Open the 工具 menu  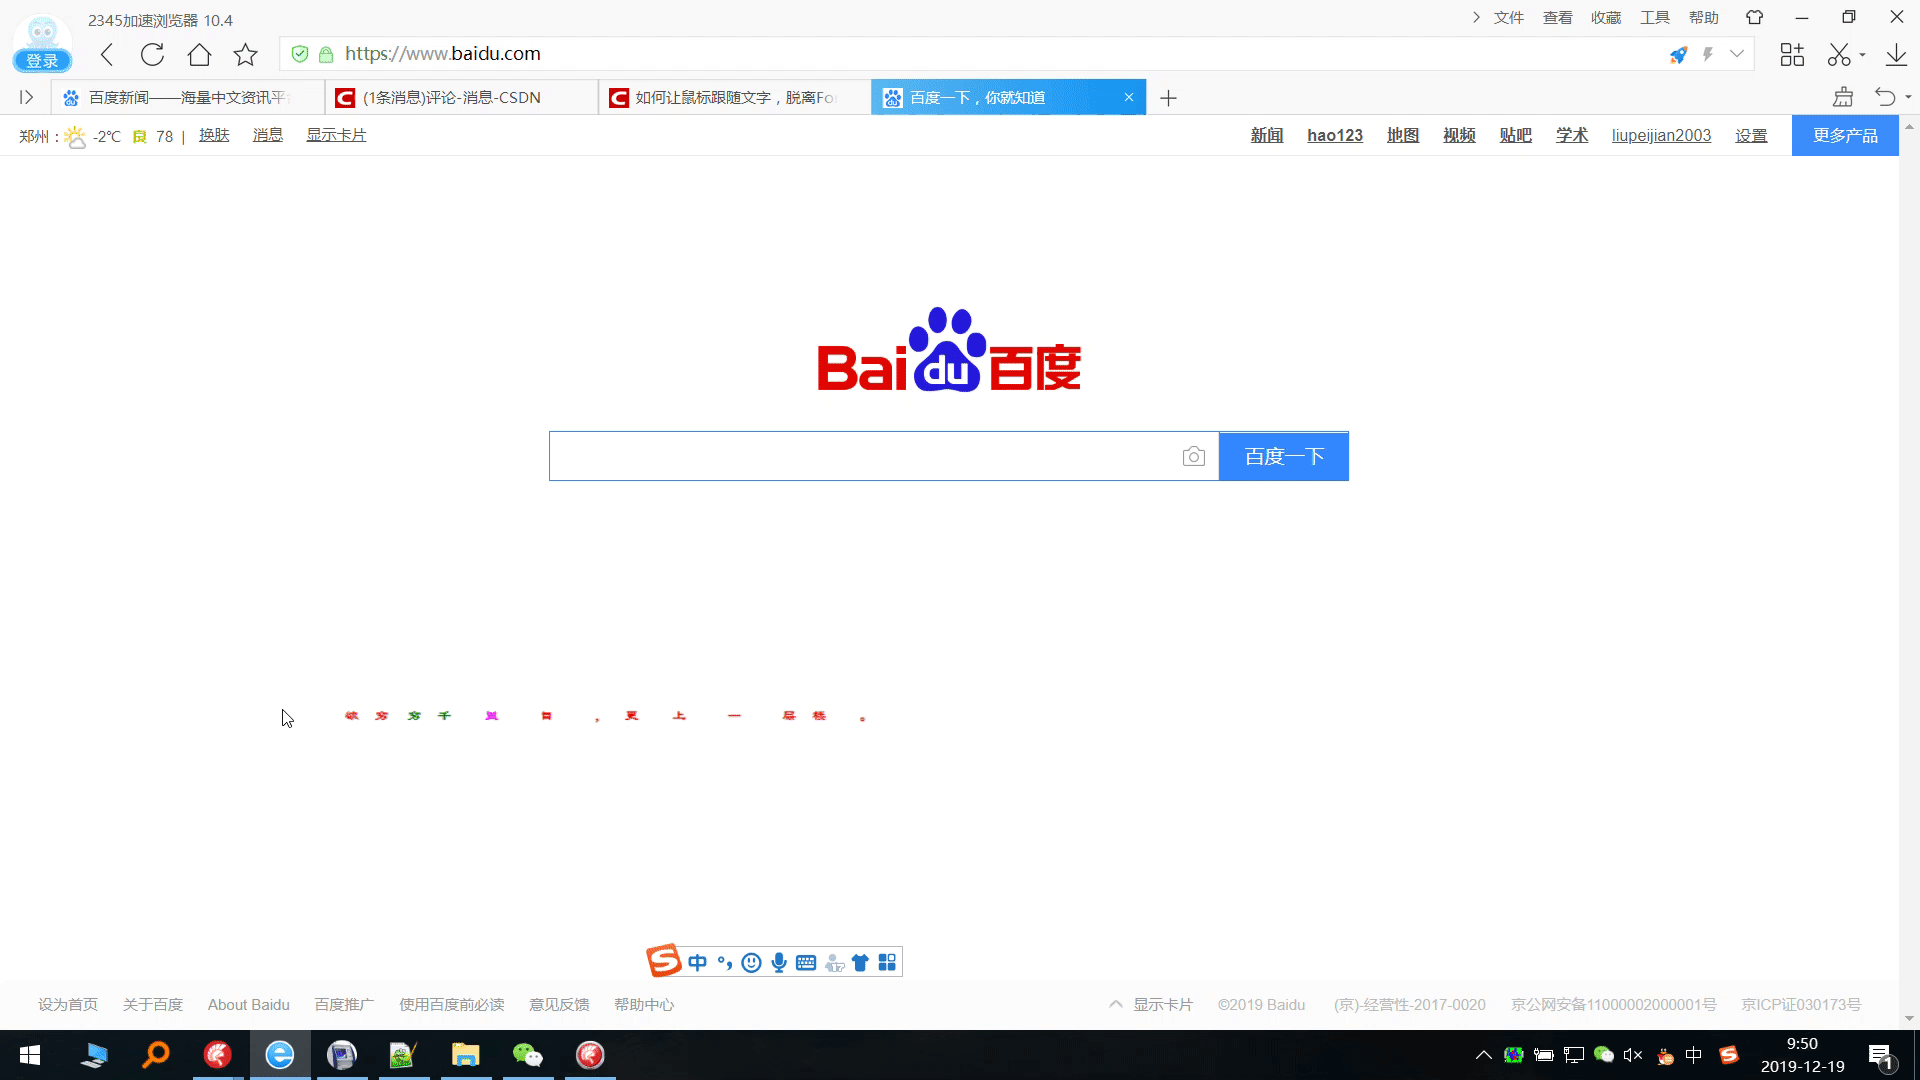pos(1655,18)
